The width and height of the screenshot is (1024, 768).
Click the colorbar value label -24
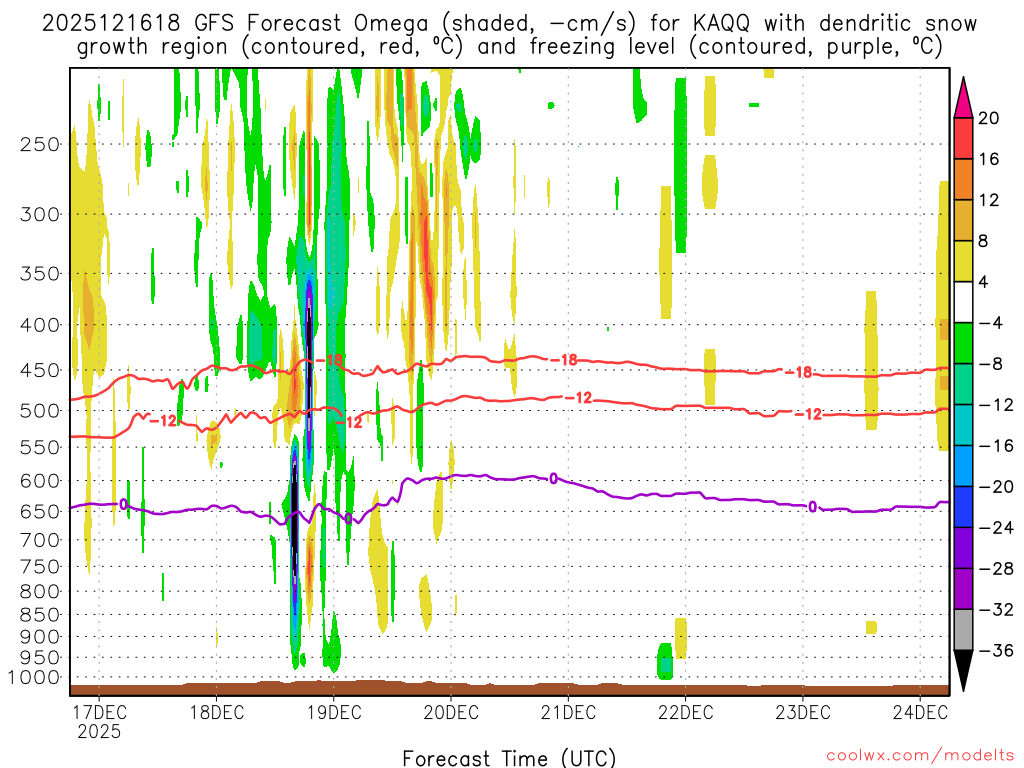point(996,528)
